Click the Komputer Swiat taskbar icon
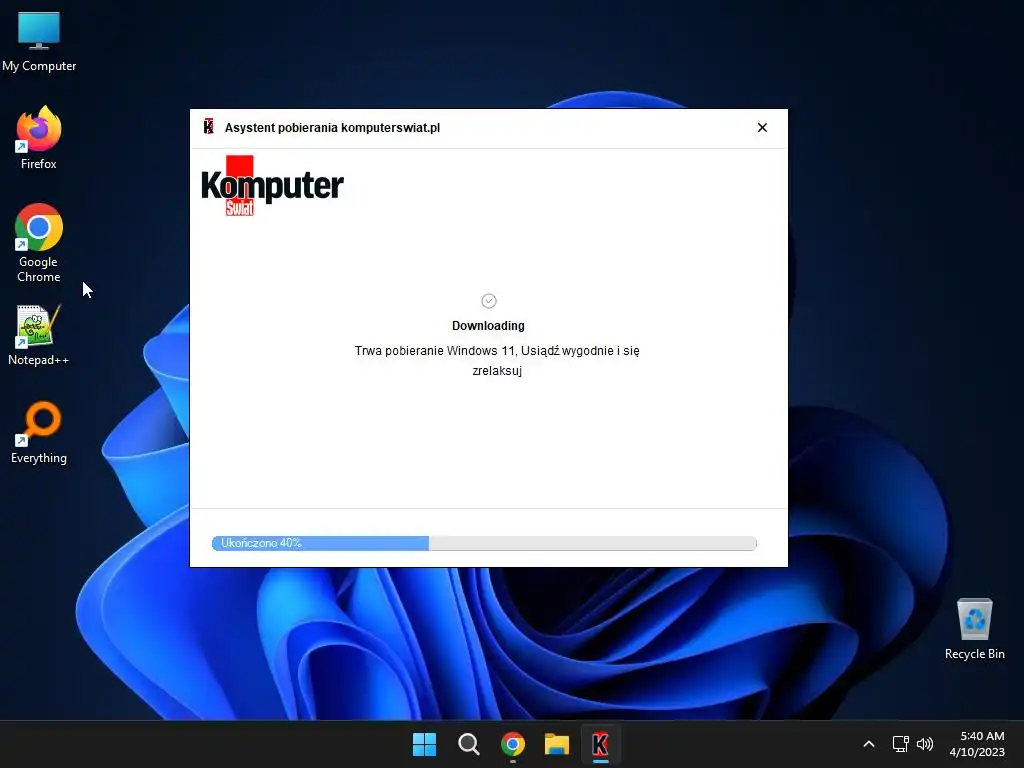The height and width of the screenshot is (768, 1024). [x=601, y=744]
